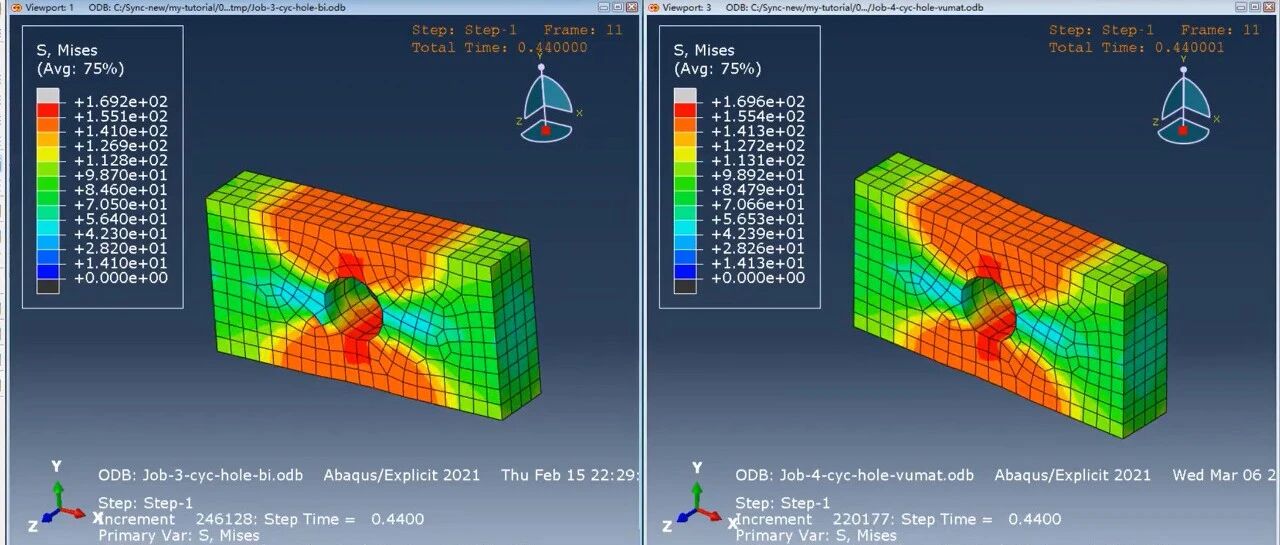
Task: Click red +1.692e+02 legend swatch in Viewport 1
Action: tap(48, 109)
